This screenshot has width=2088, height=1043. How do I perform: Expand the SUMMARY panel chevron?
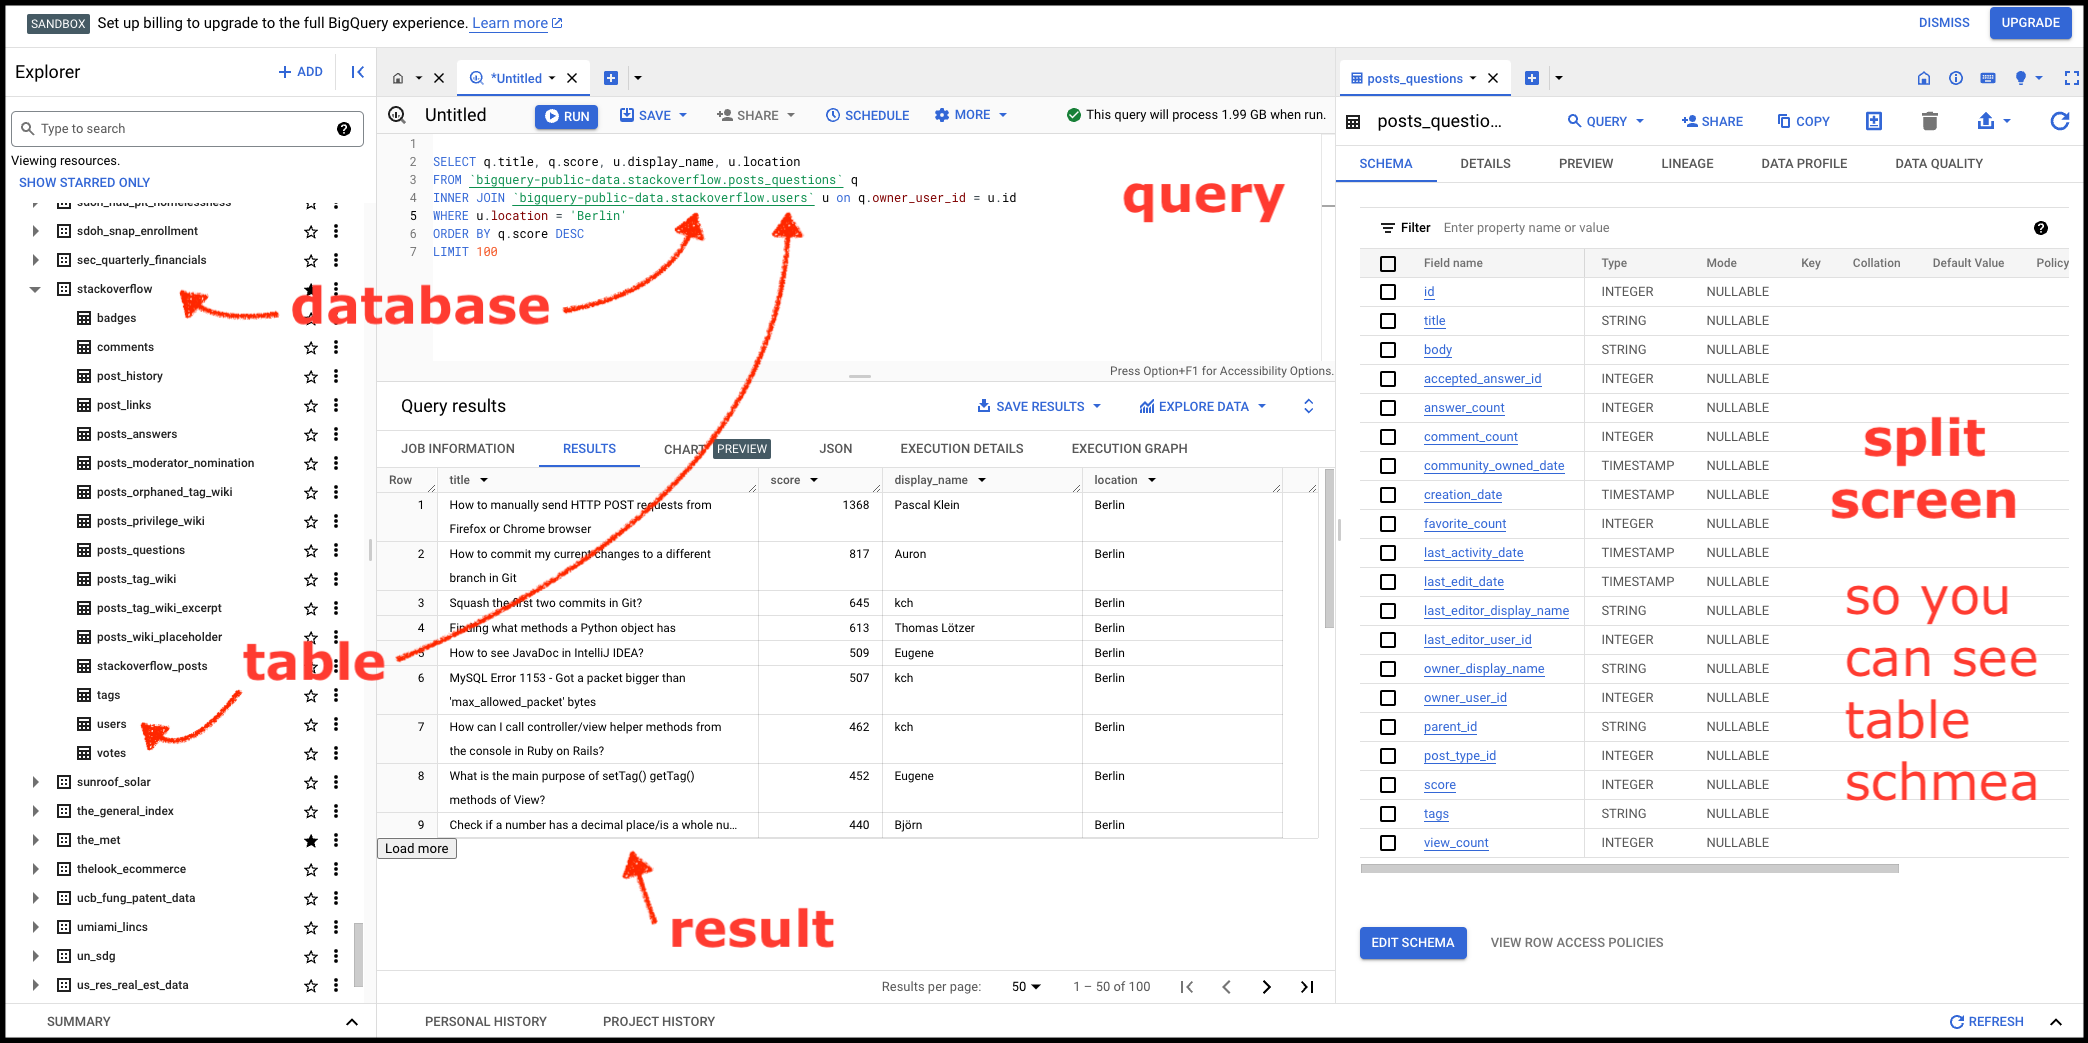pyautogui.click(x=352, y=1023)
